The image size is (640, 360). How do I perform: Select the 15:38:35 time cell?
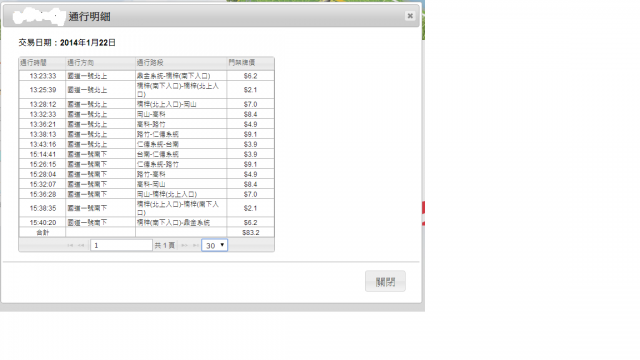(42, 208)
